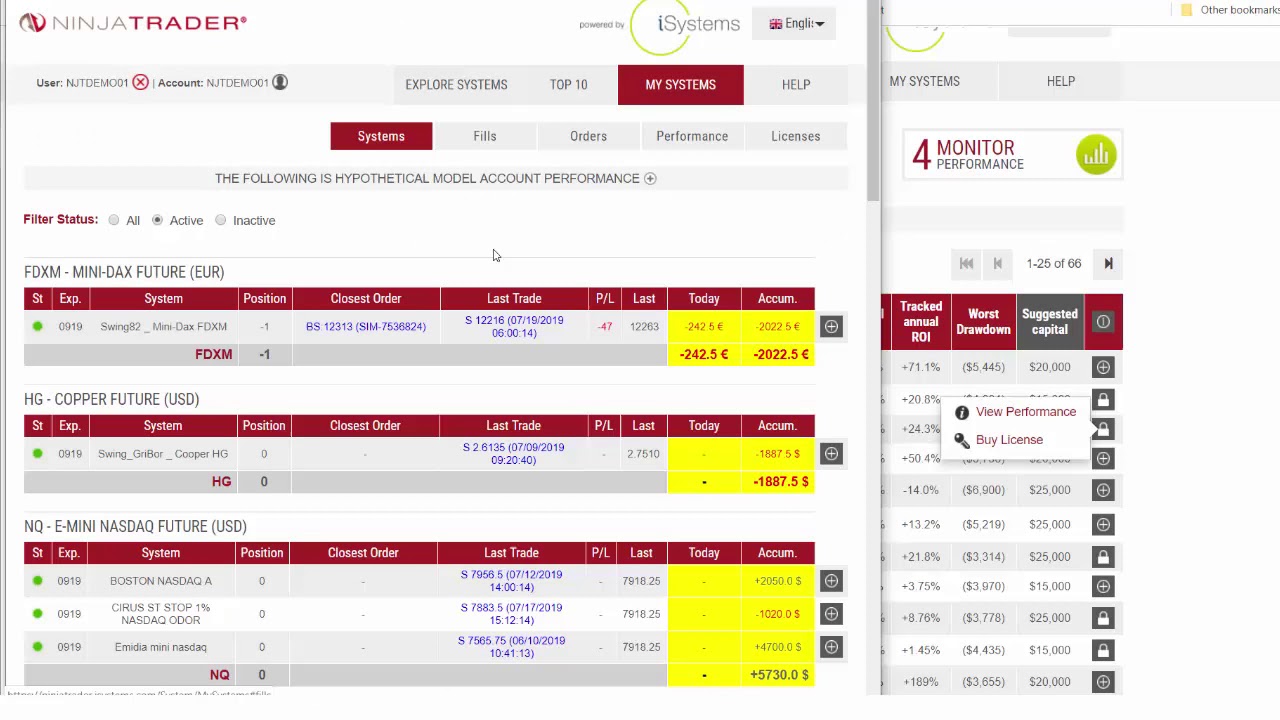Screen dimensions: 1280x720
Task: Open the English language dropdown
Action: coord(796,23)
